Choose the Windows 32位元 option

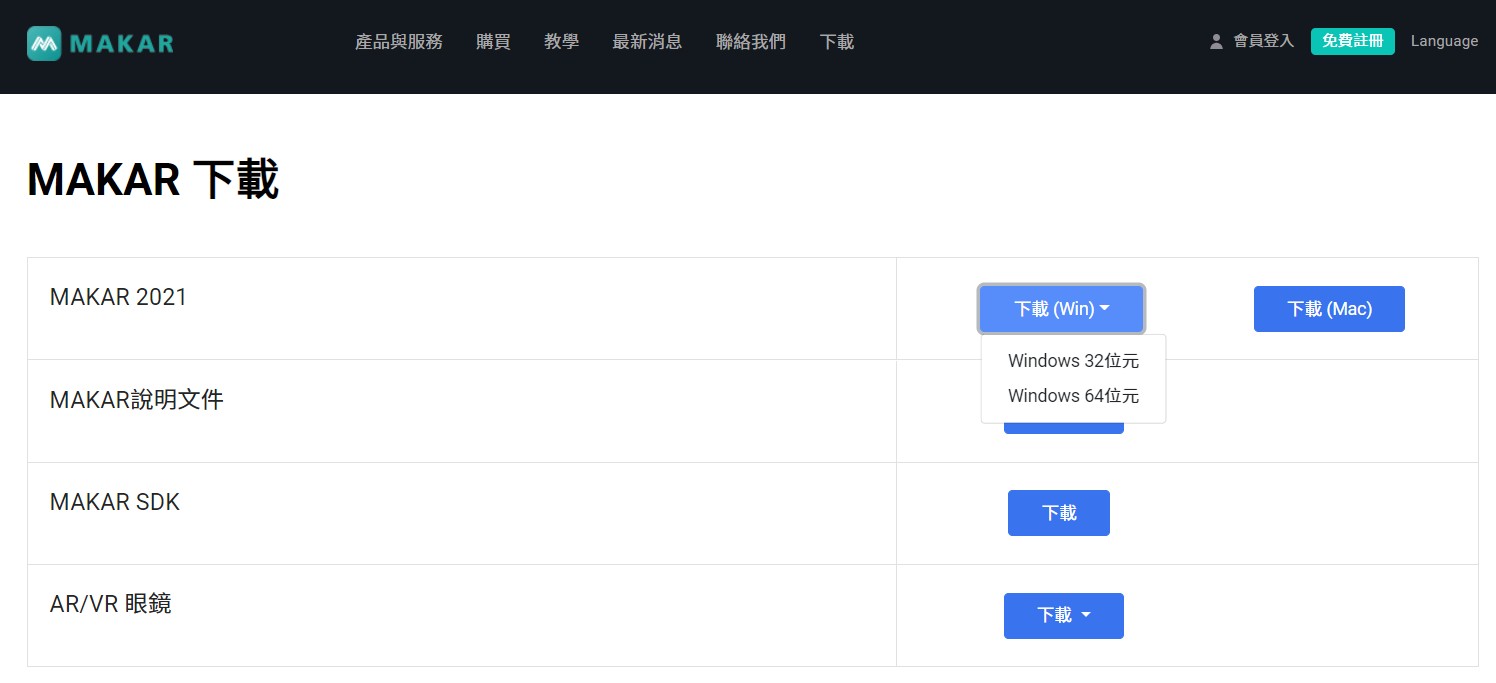click(1072, 361)
